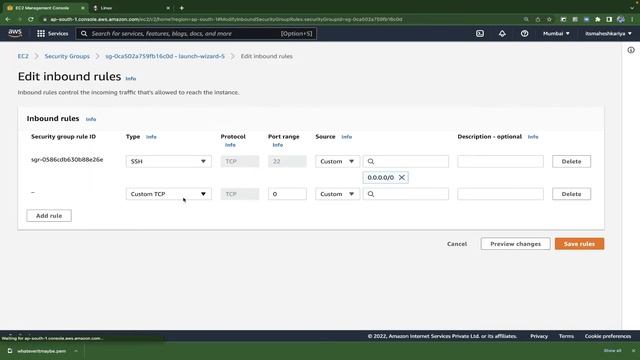Viewport: 640px width, 360px height.
Task: Click share icon in address bar
Action: point(538,19)
